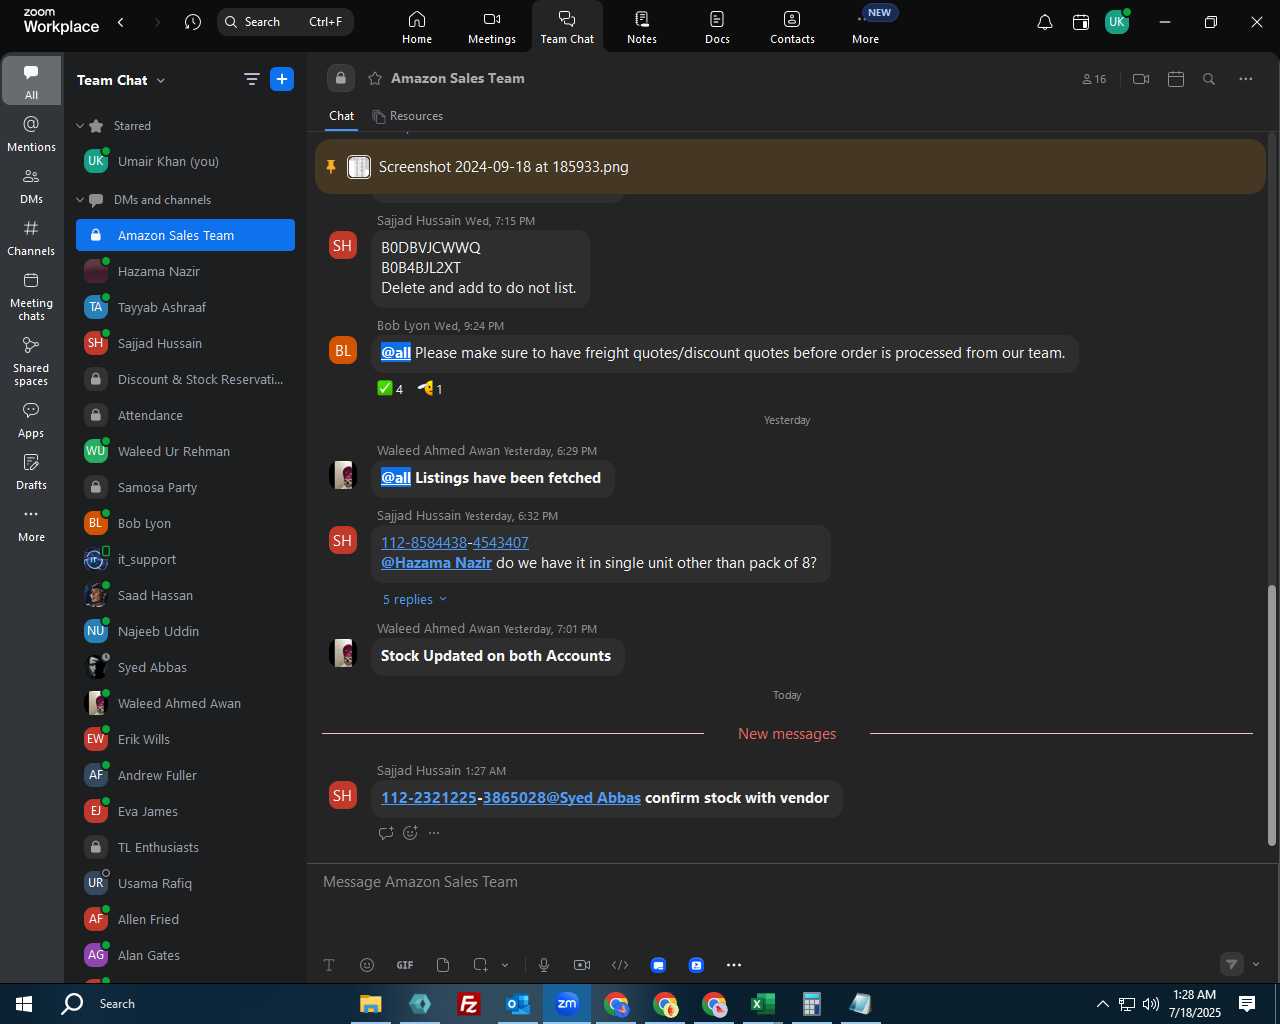Go back using the back arrow

click(x=121, y=22)
